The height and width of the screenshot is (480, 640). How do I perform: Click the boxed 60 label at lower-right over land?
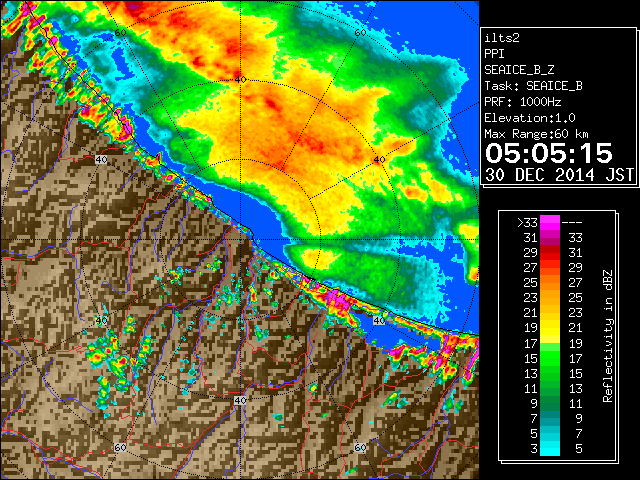click(x=360, y=448)
